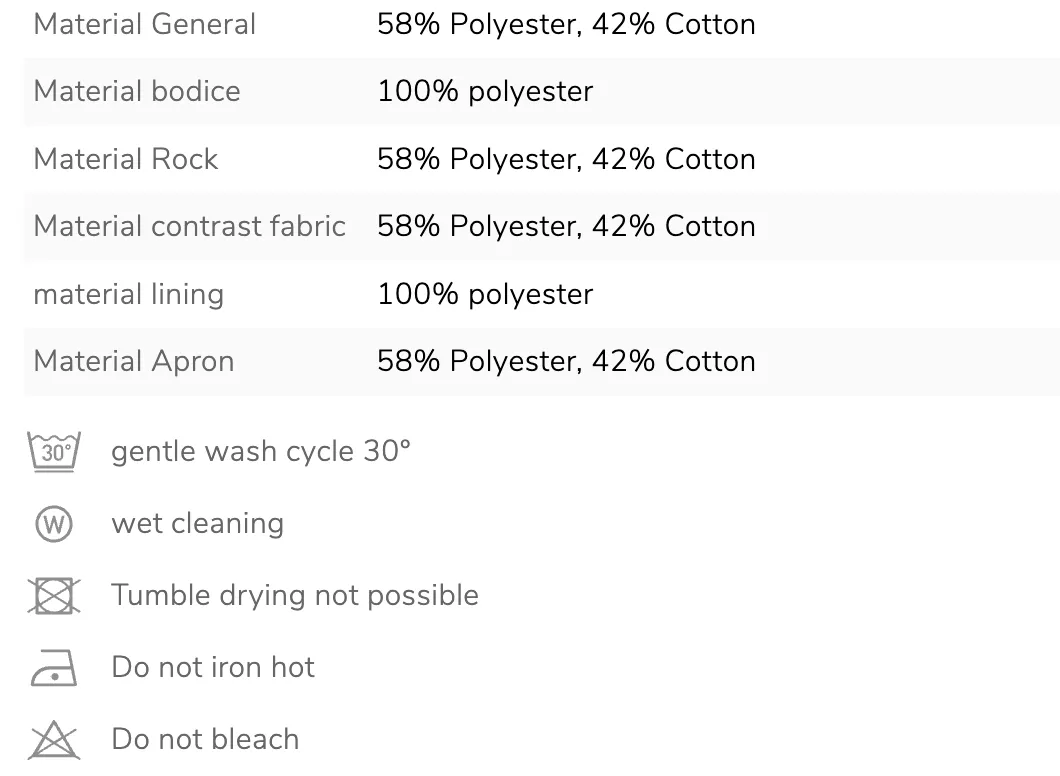Click the crossed-out bleach triangle icon

[54, 740]
